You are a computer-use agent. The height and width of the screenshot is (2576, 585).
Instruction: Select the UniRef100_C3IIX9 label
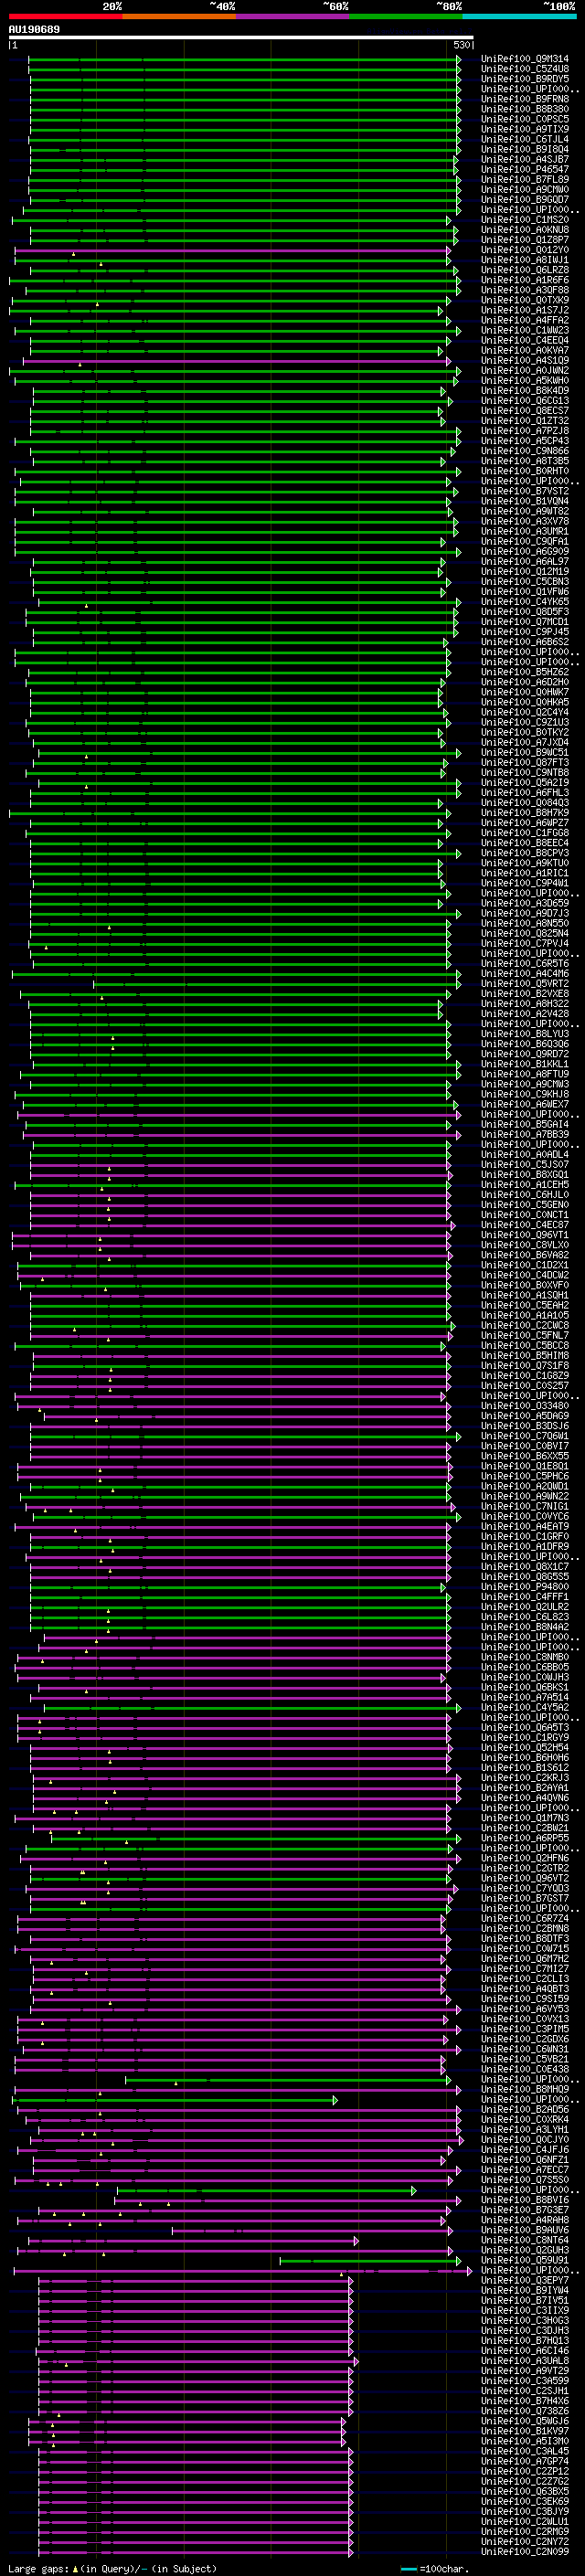click(525, 2310)
